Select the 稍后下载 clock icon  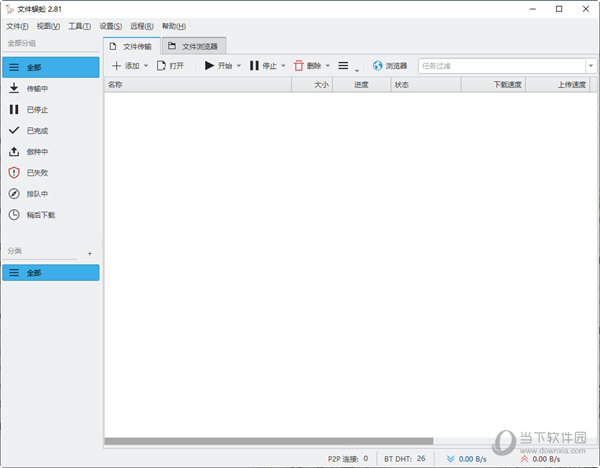14,215
